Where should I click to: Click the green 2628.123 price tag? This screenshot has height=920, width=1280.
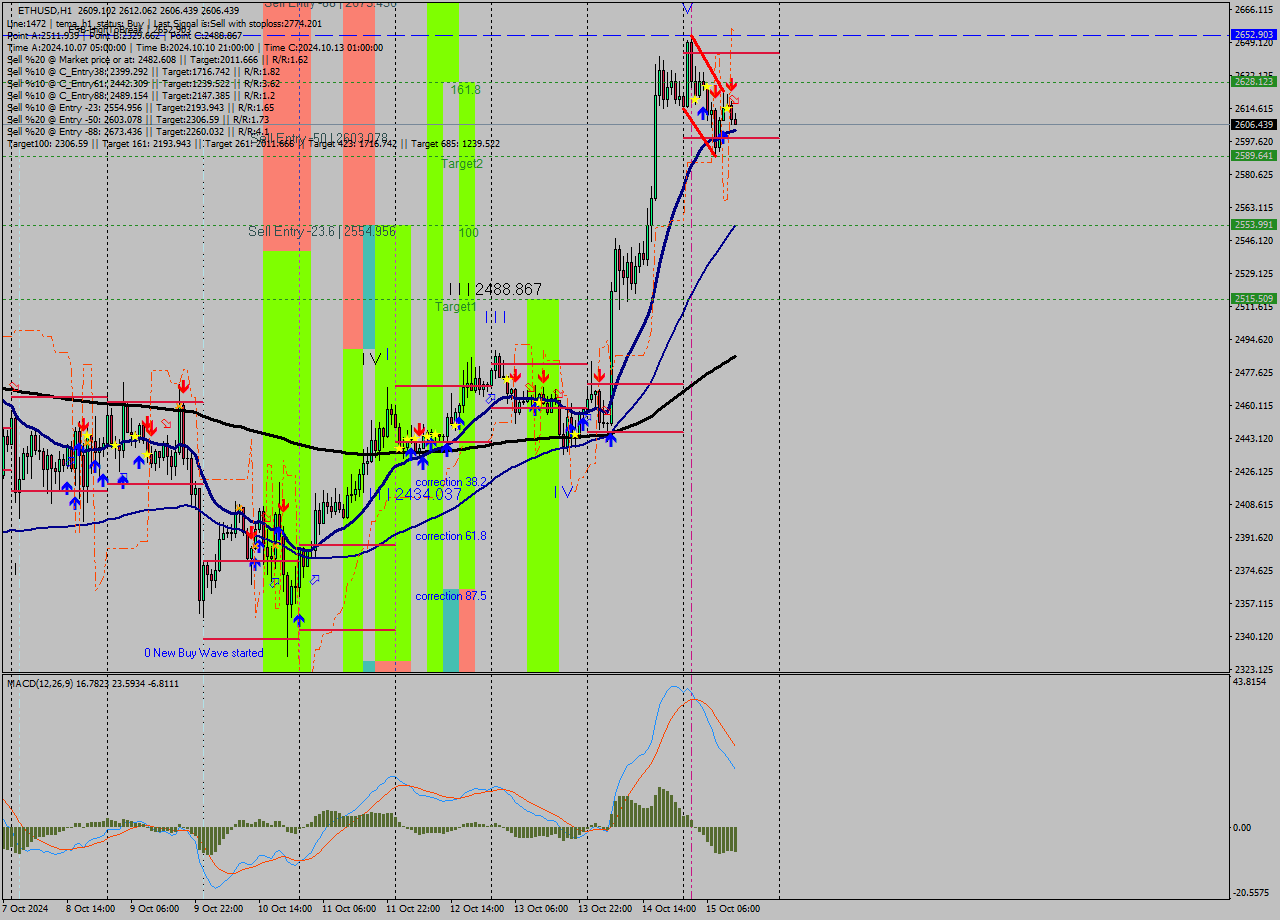(1253, 82)
